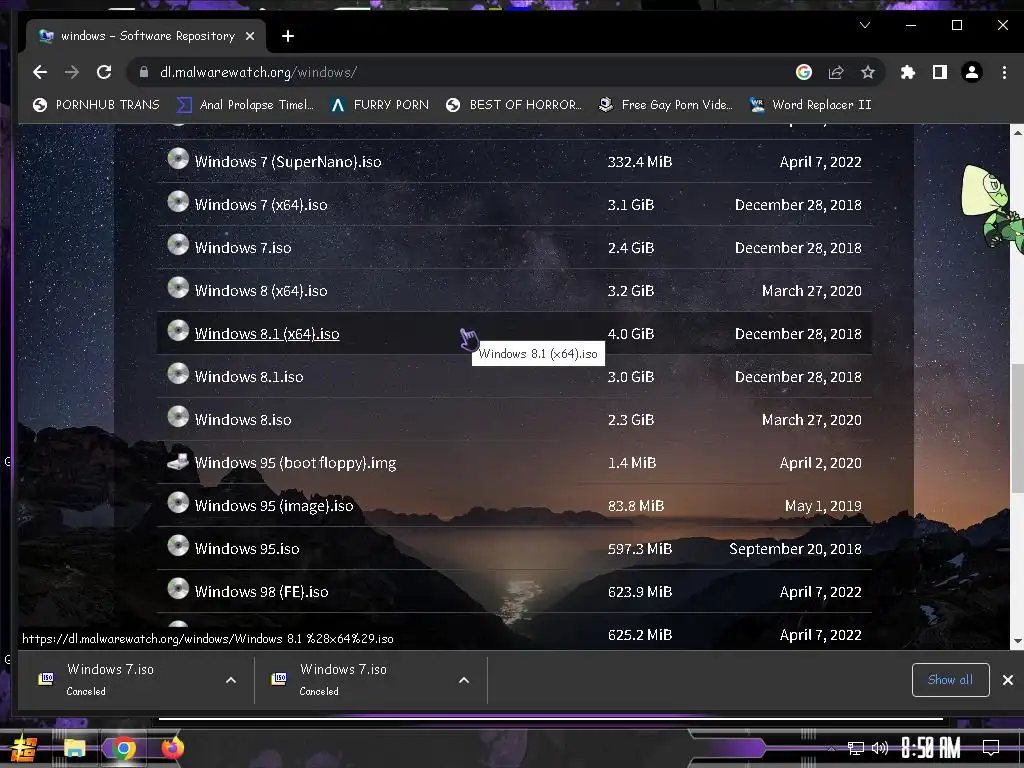The width and height of the screenshot is (1024, 768).
Task: Open the tab search chevron
Action: (865, 25)
